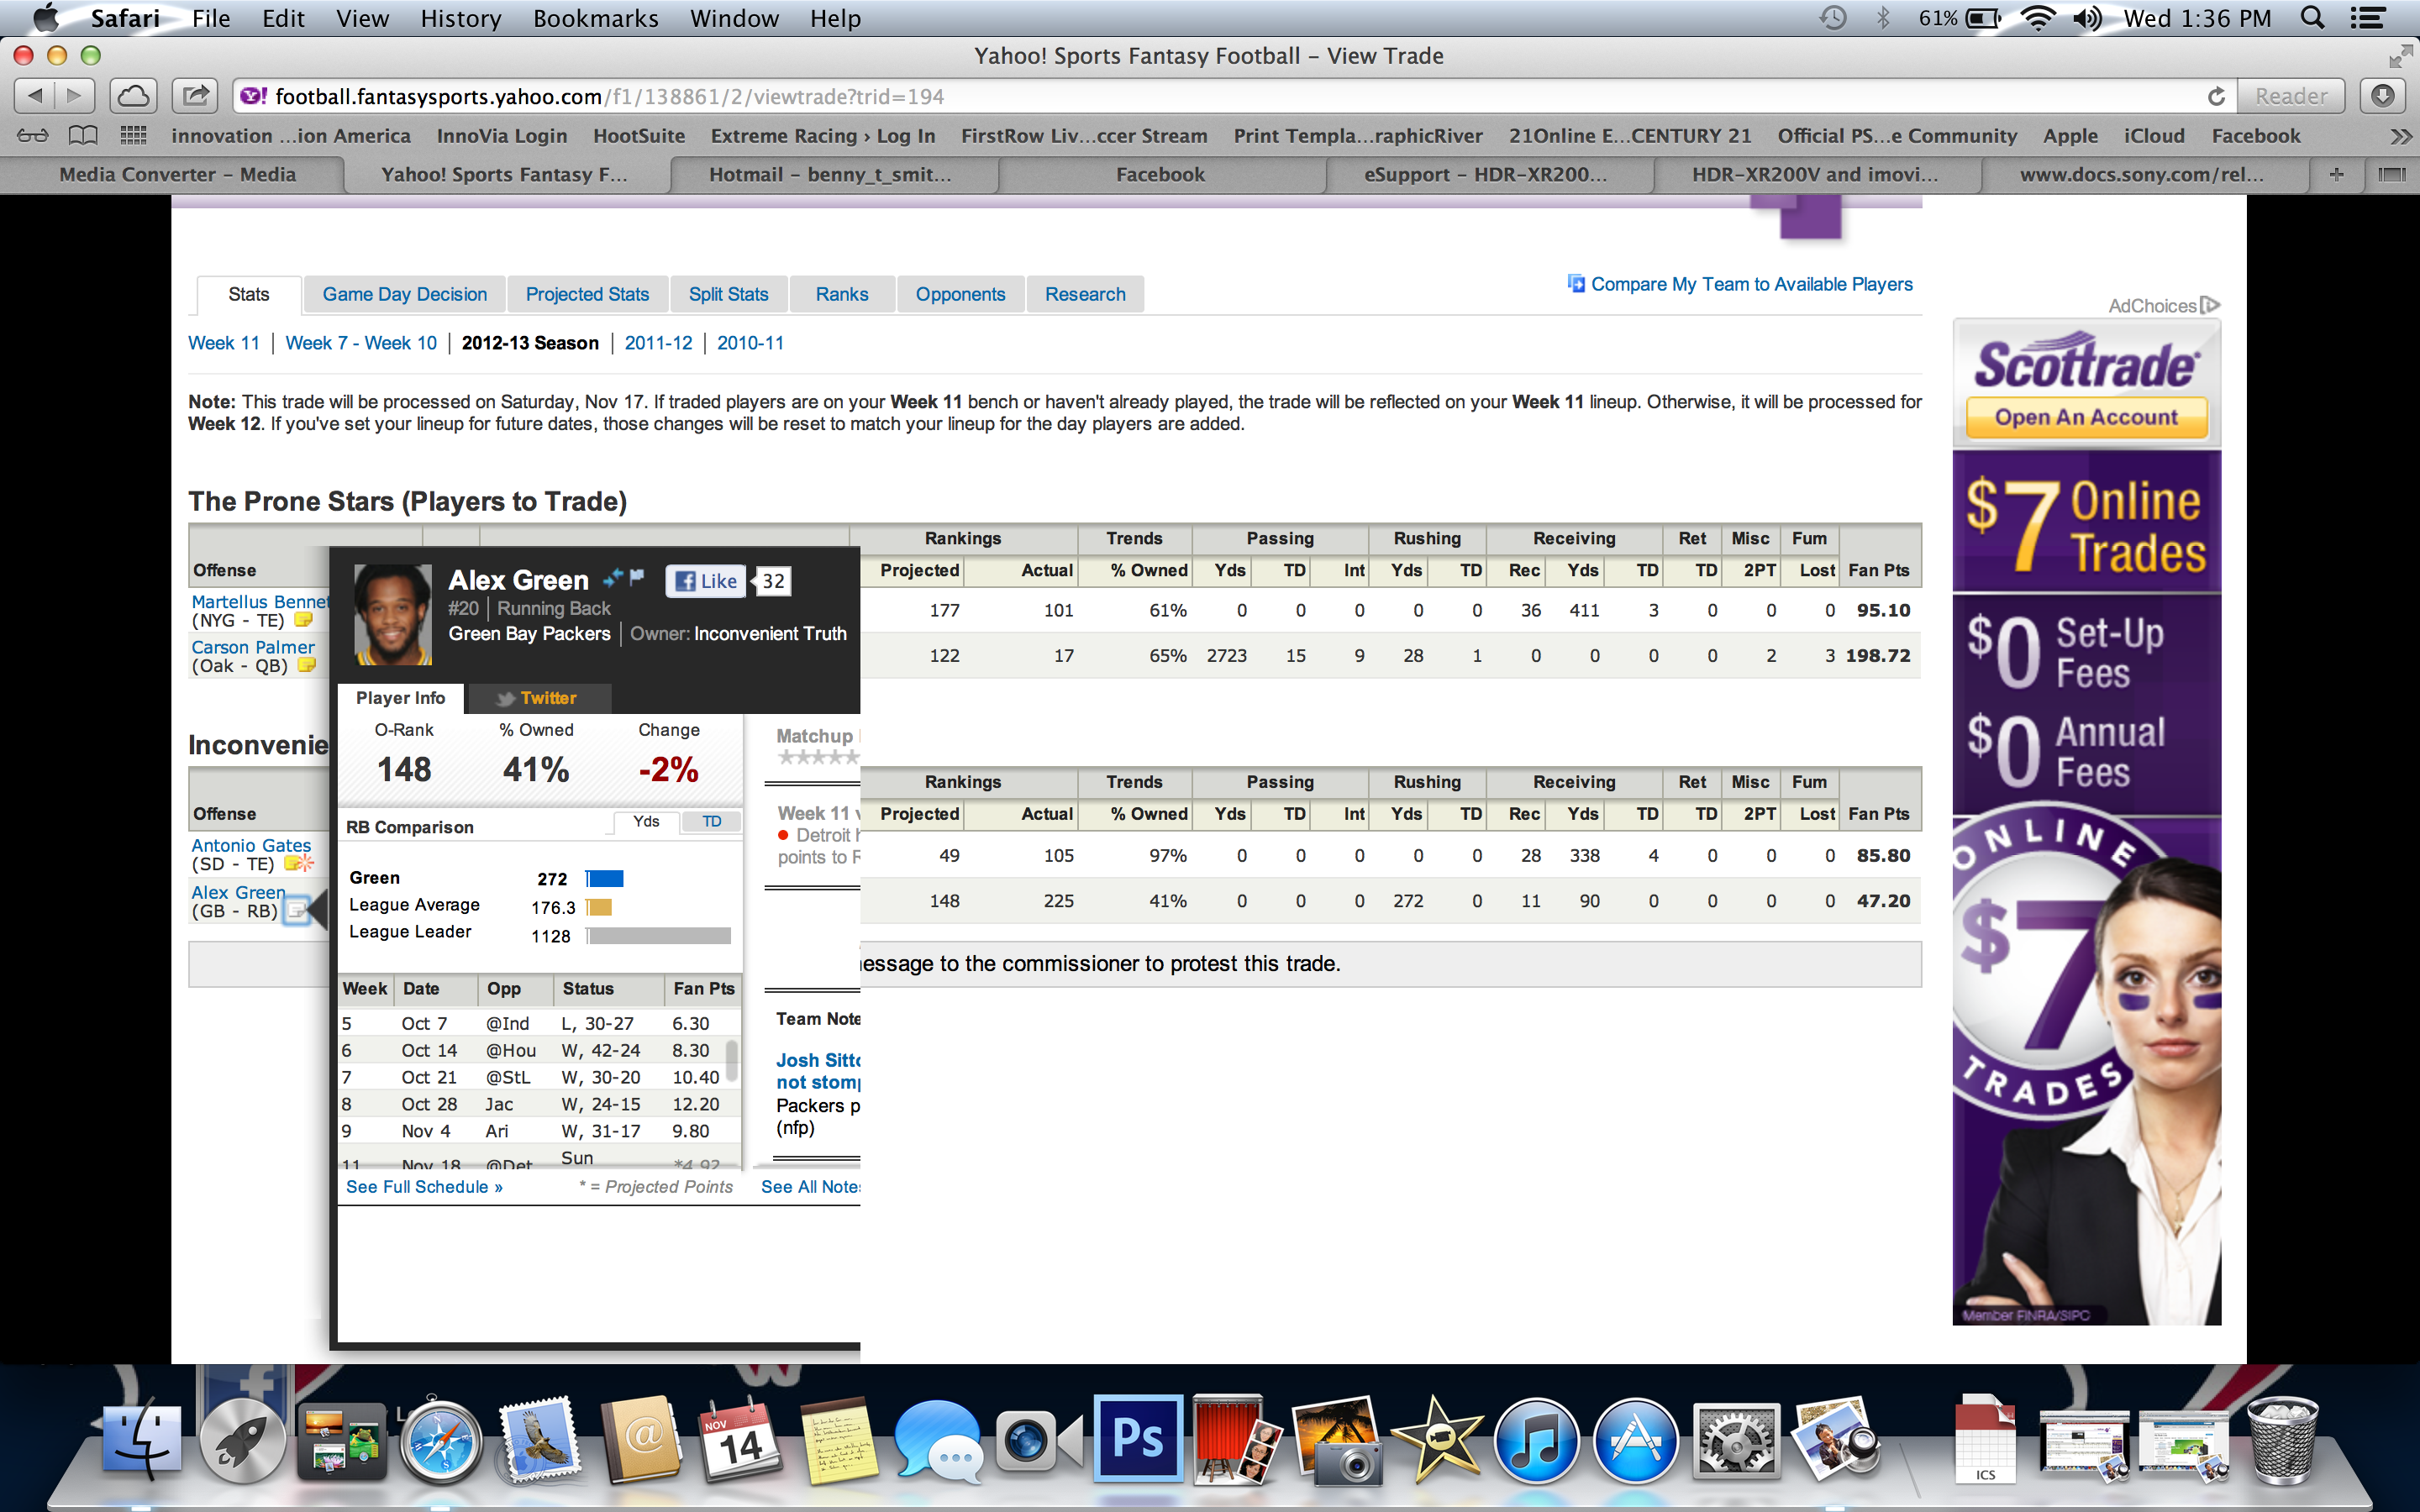The width and height of the screenshot is (2420, 1512).
Task: Open the iCloud tabs cloud icon
Action: coord(134,96)
